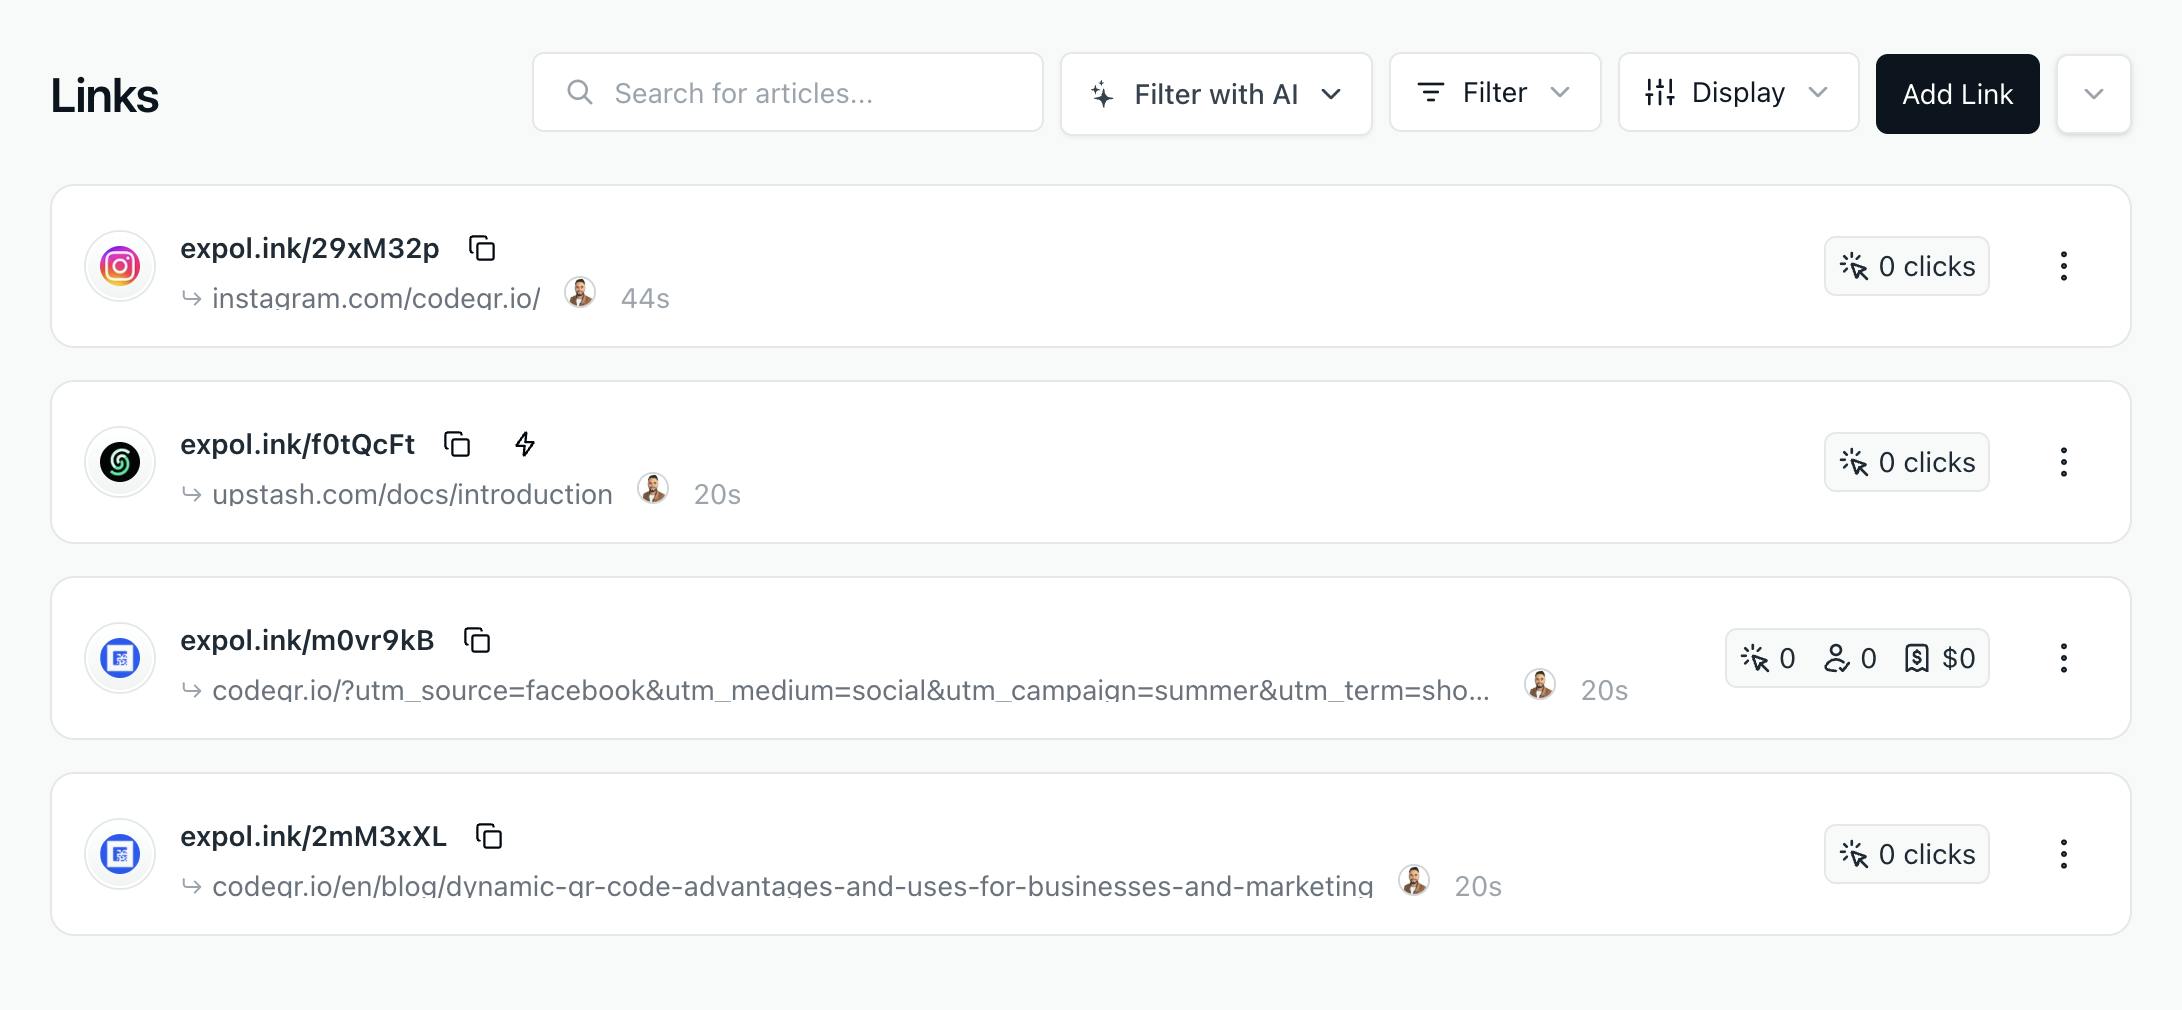Focus the Search for articles field

click(x=787, y=93)
